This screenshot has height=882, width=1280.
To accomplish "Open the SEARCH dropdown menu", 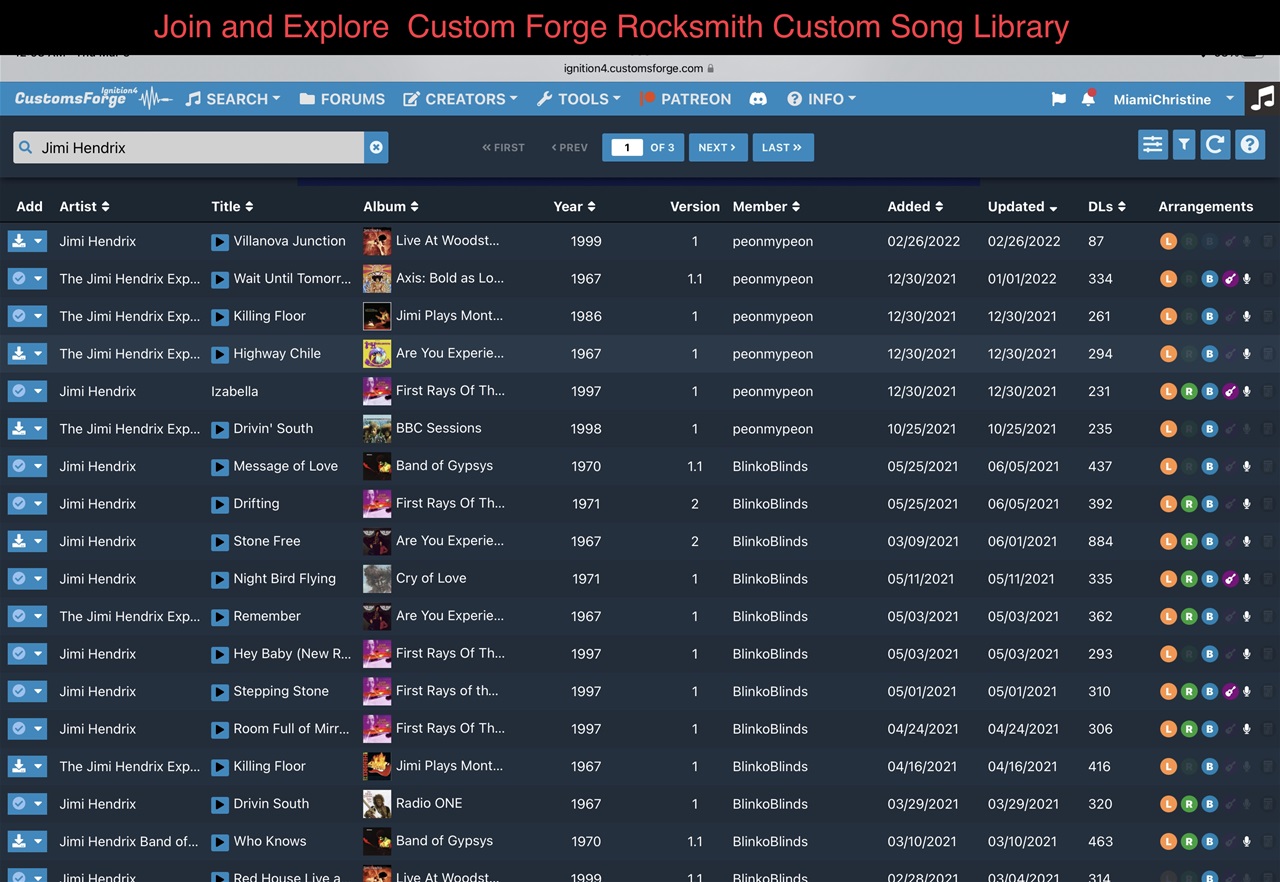I will [x=233, y=99].
